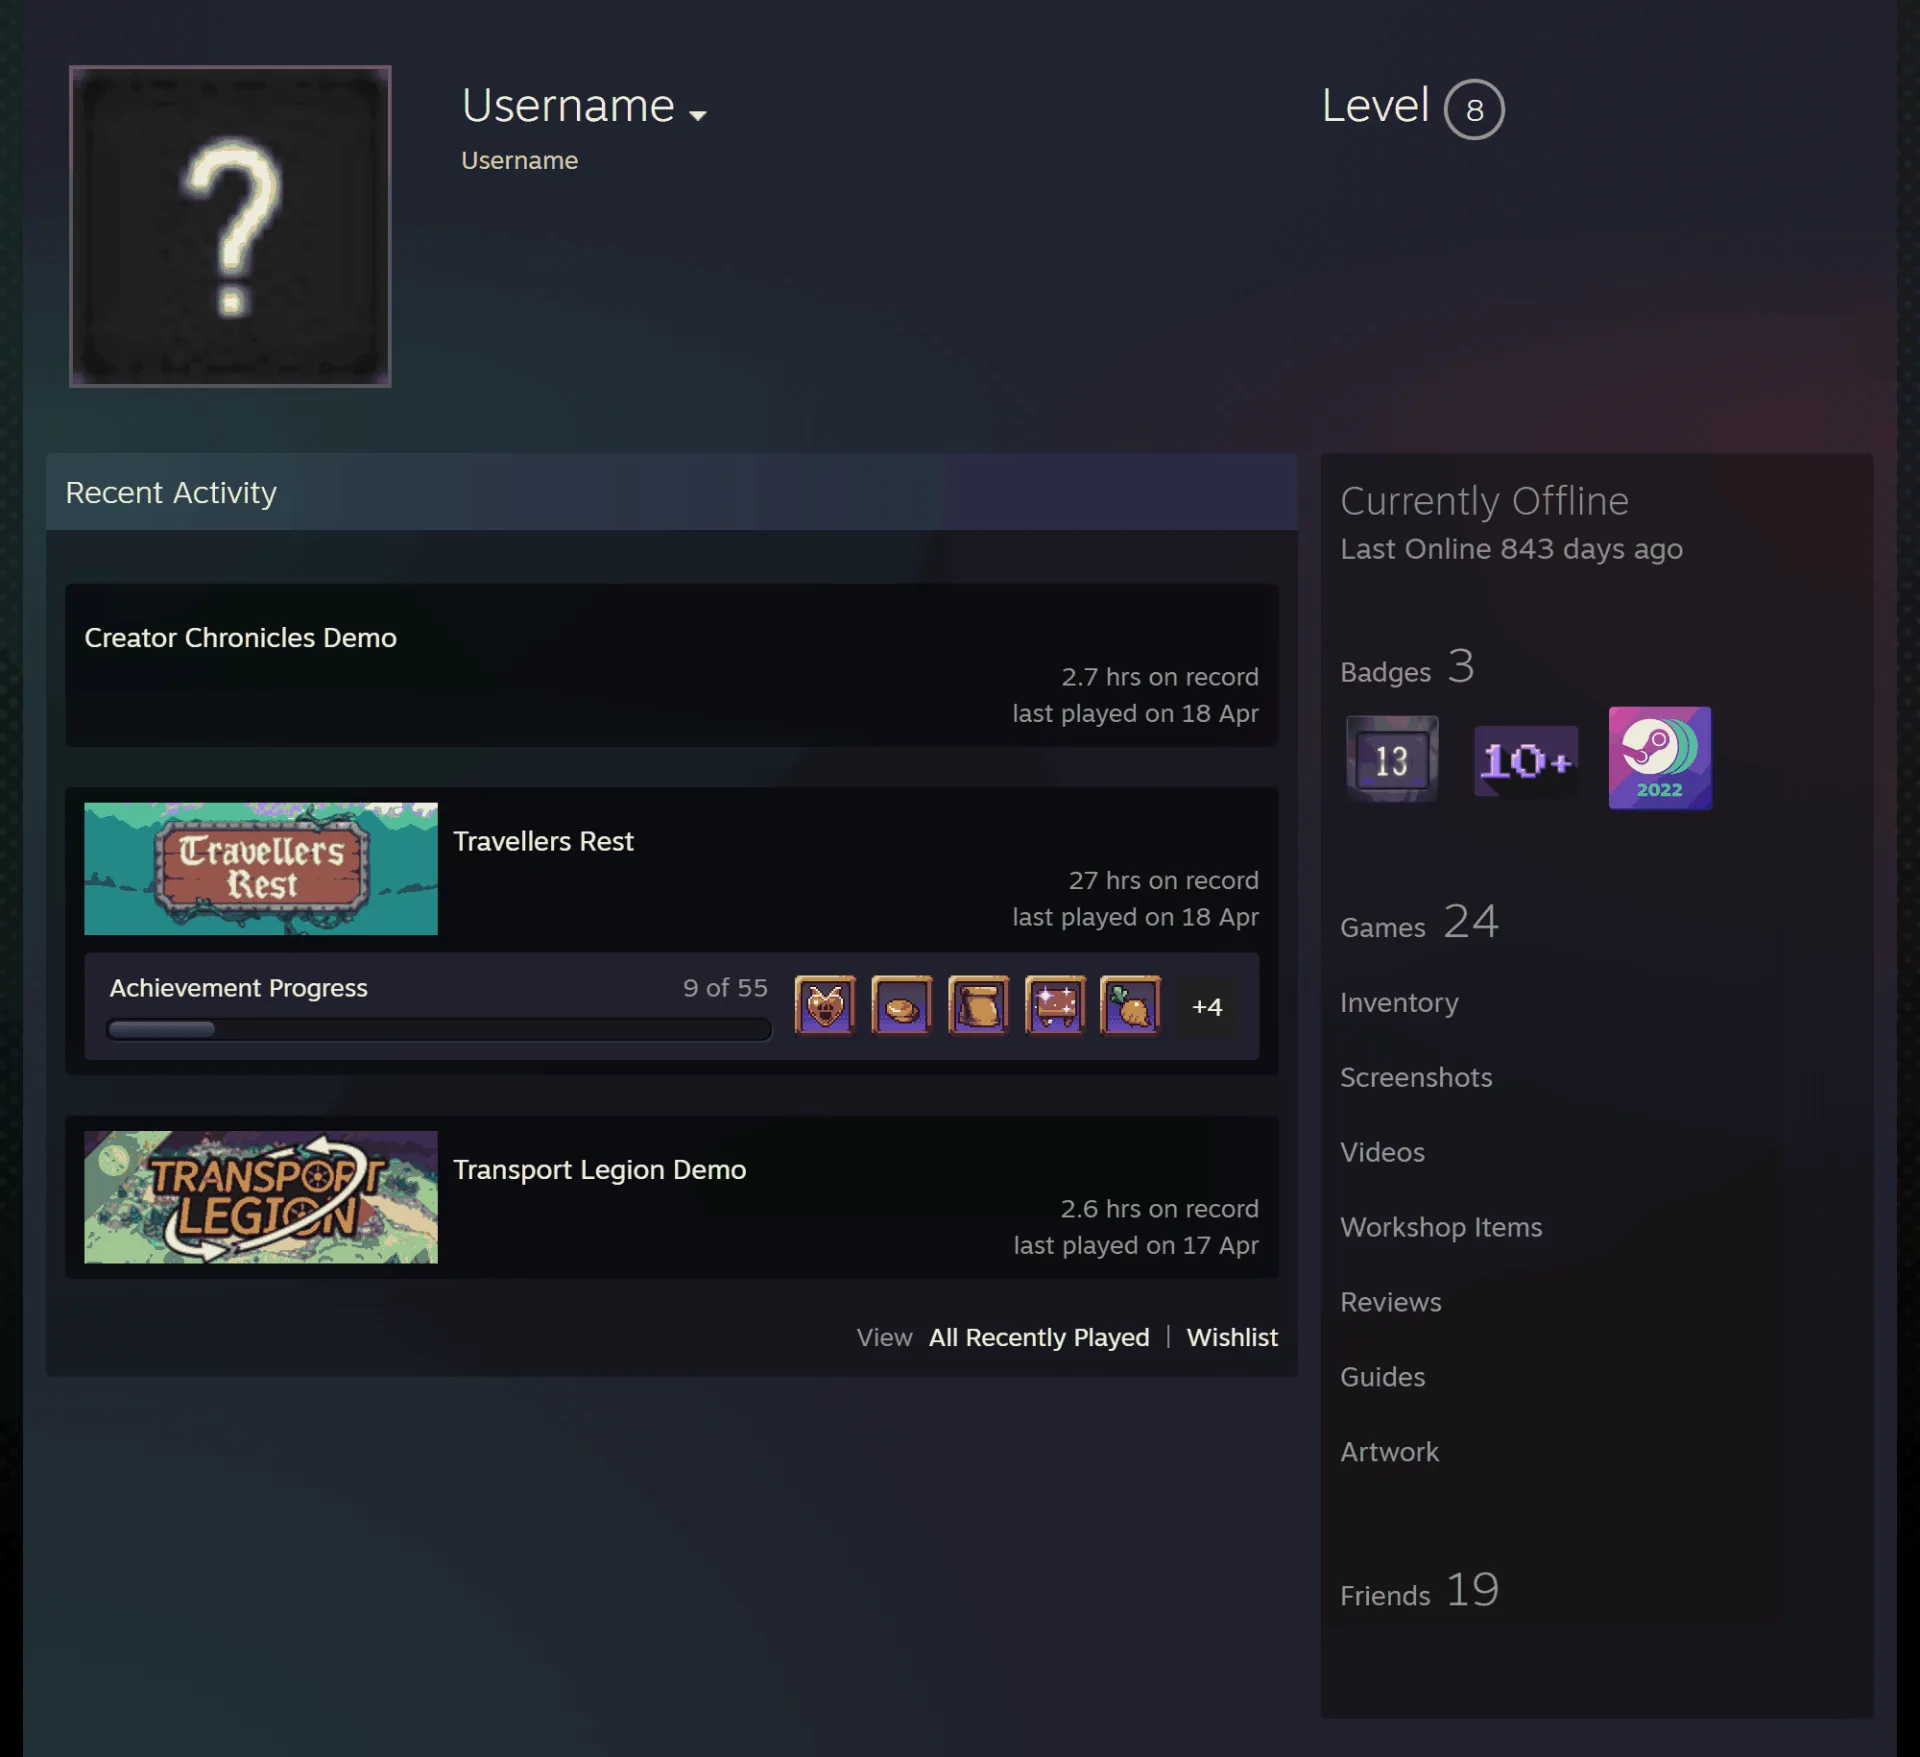Go to Workshop Items
The height and width of the screenshot is (1757, 1920).
point(1441,1227)
